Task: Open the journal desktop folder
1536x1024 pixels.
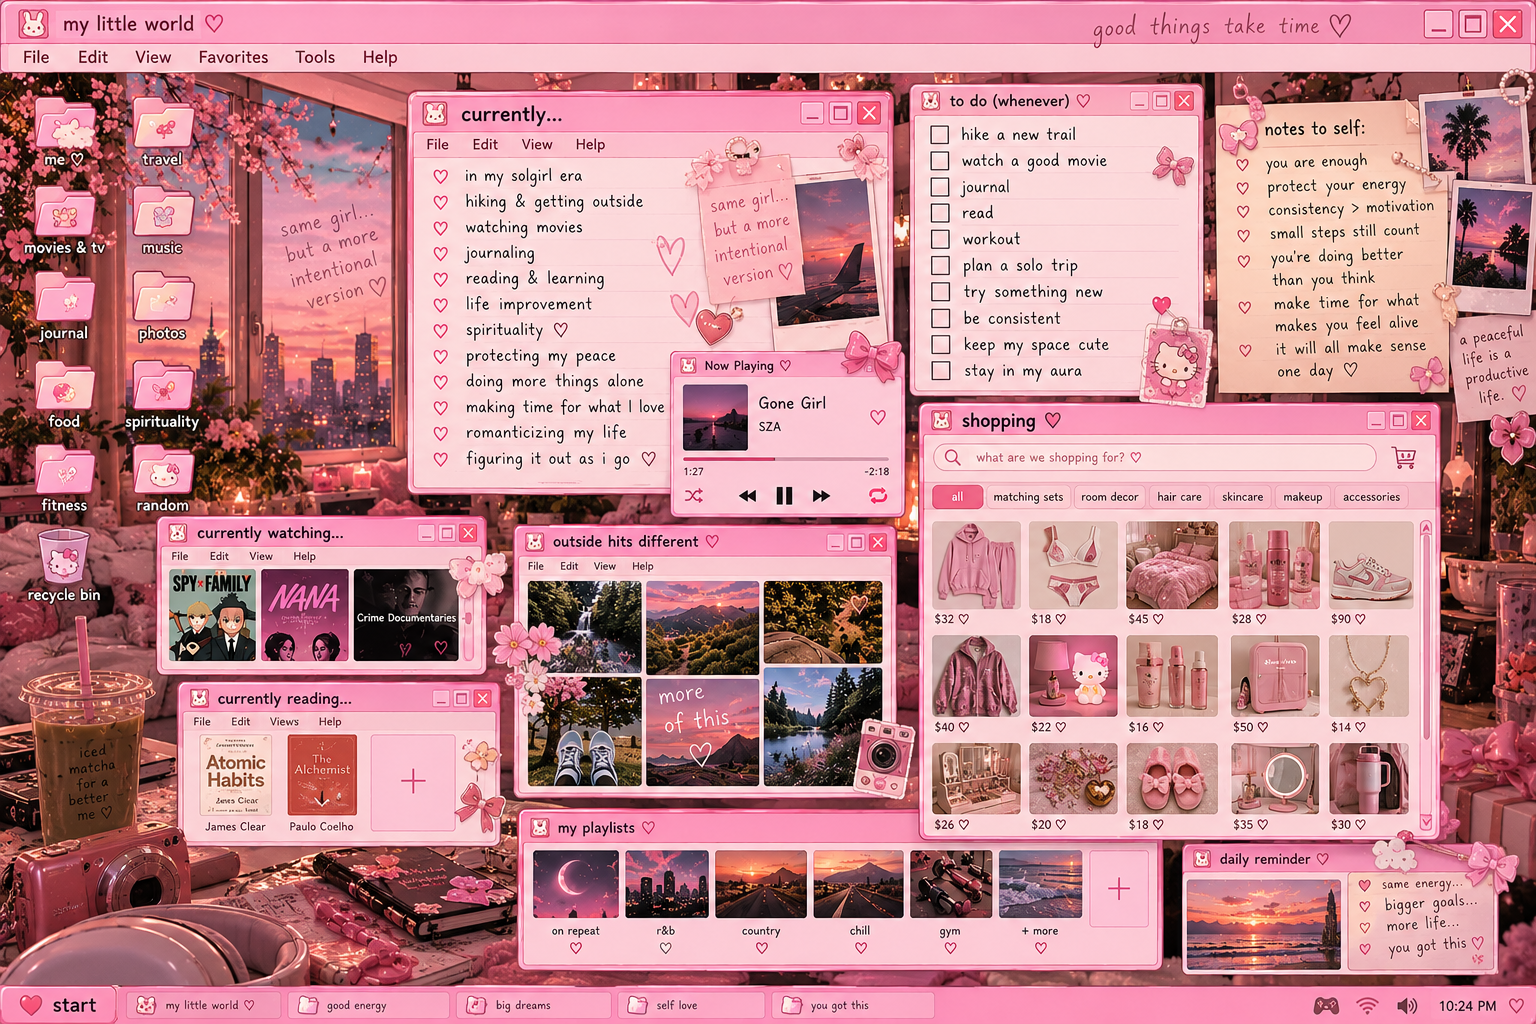Action: pyautogui.click(x=64, y=306)
